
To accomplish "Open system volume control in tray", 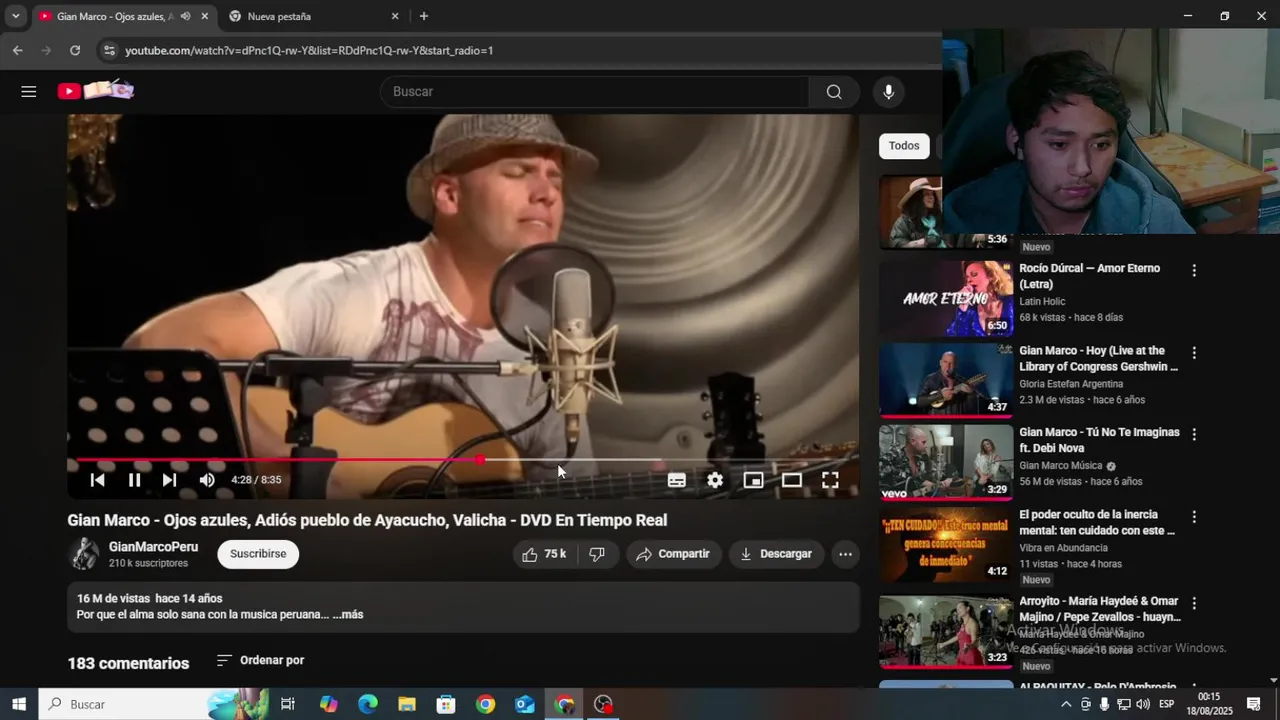I will (x=1142, y=704).
